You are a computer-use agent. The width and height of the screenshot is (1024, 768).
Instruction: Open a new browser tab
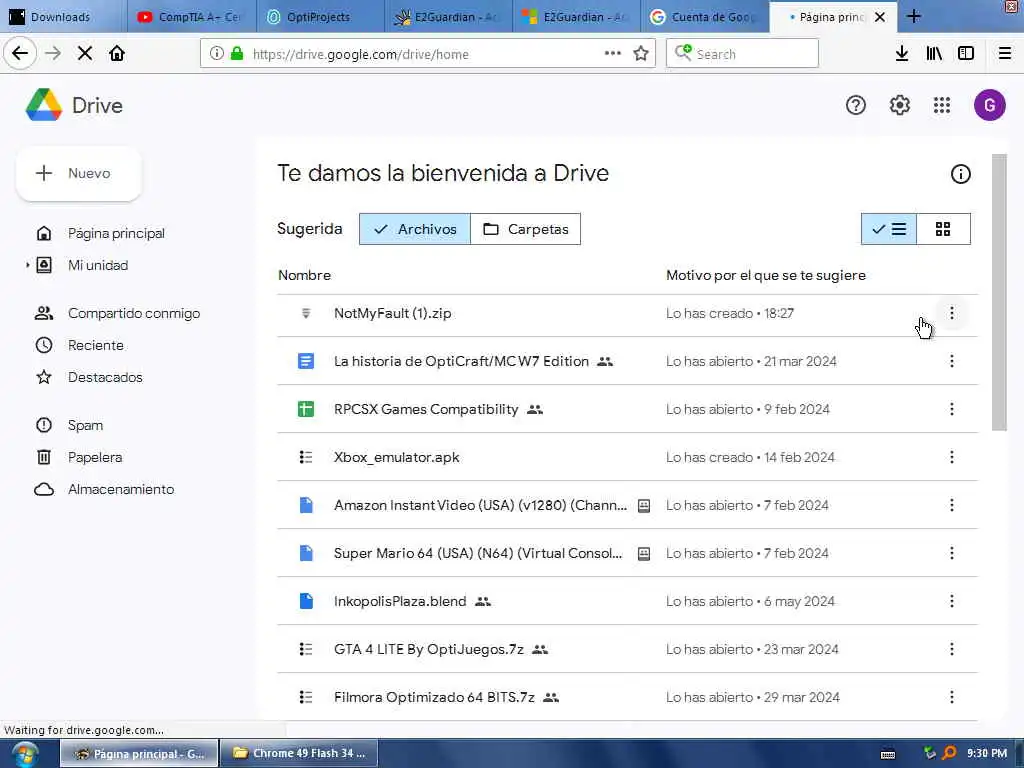click(x=914, y=17)
